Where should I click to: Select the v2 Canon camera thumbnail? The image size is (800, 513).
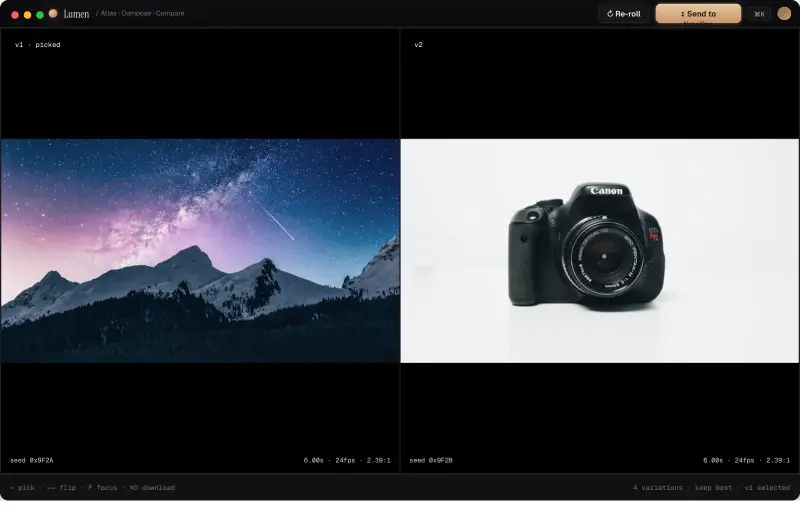click(x=600, y=251)
